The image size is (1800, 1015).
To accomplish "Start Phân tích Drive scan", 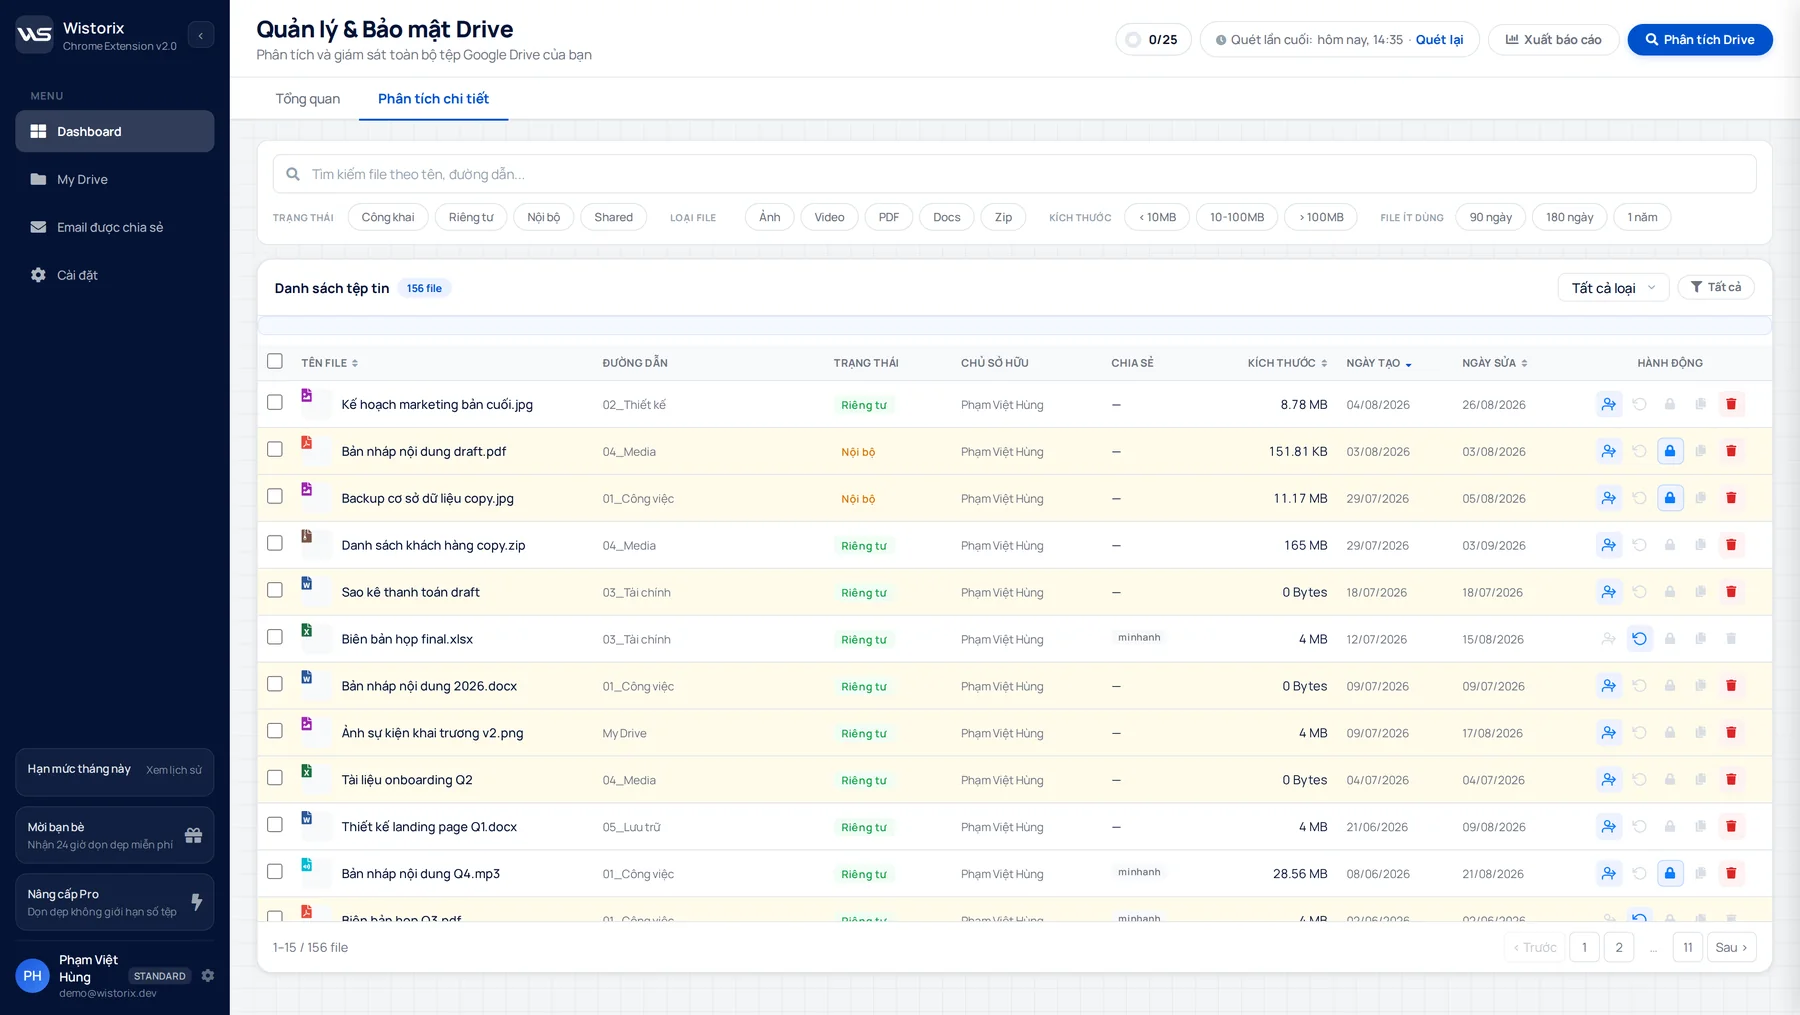I will pyautogui.click(x=1699, y=40).
